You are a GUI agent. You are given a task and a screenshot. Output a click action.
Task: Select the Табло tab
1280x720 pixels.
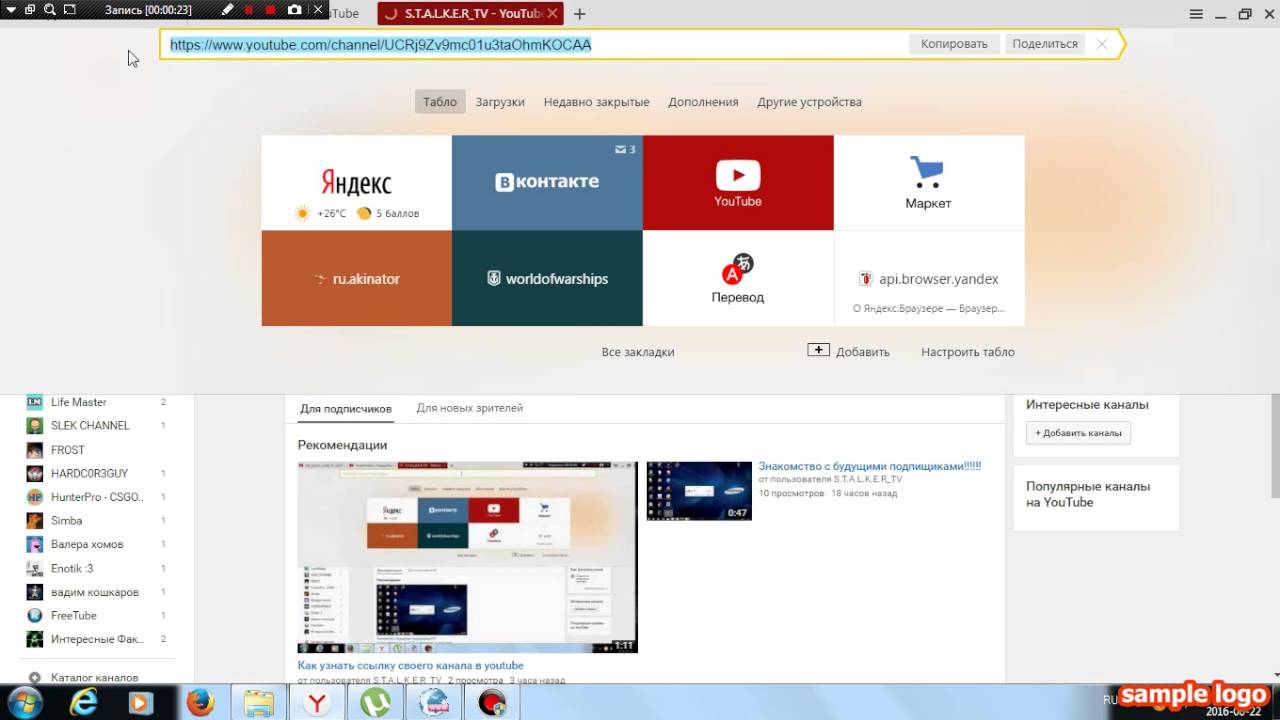[440, 102]
